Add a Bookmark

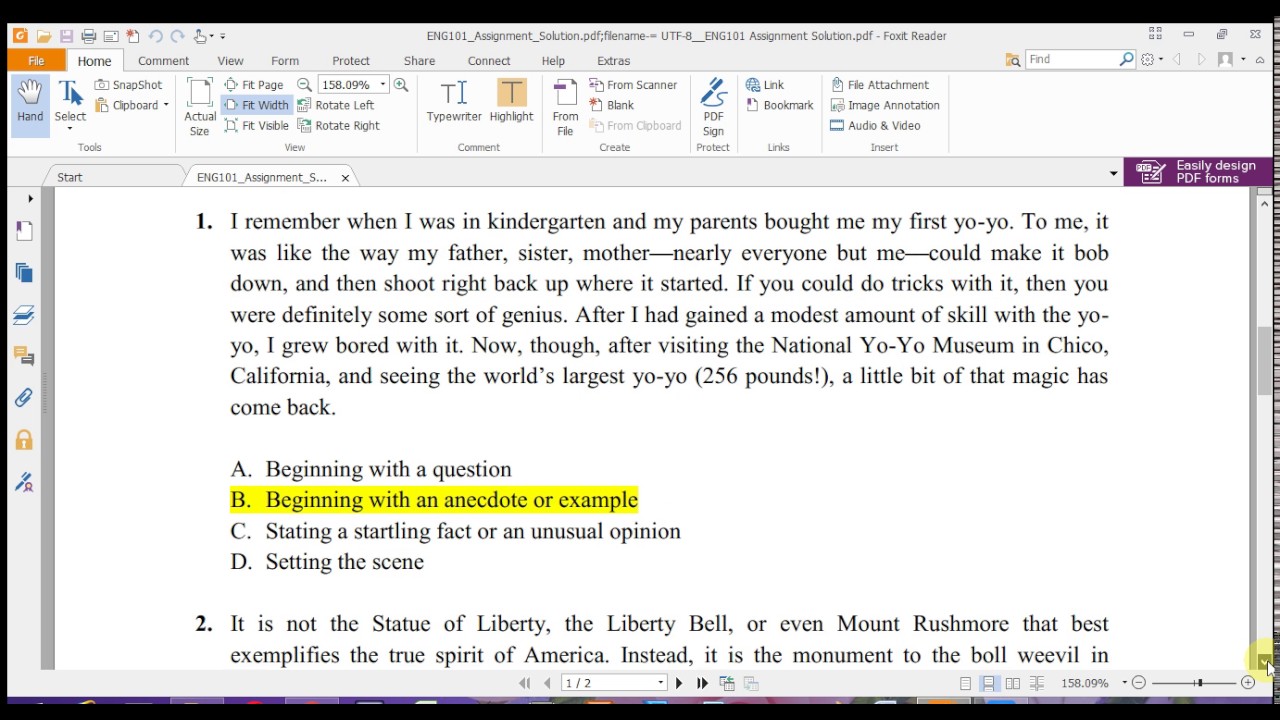pyautogui.click(x=780, y=105)
